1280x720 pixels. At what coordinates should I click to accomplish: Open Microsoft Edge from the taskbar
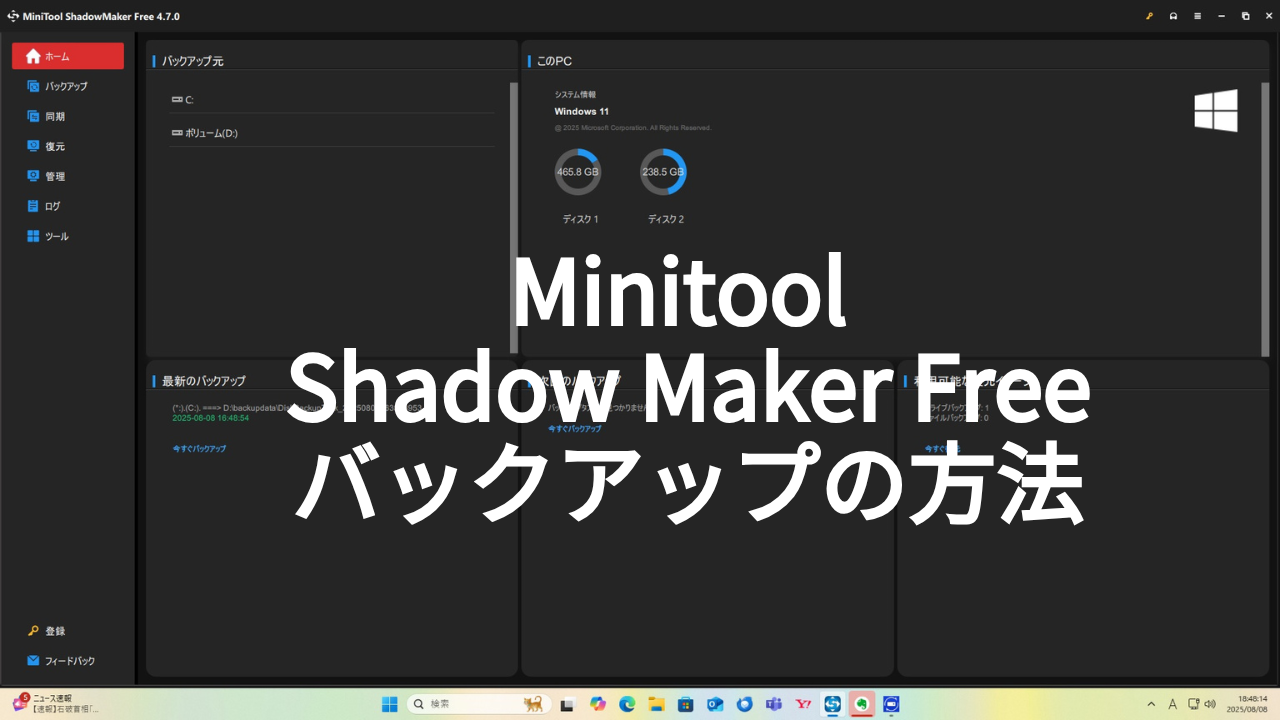pyautogui.click(x=627, y=704)
